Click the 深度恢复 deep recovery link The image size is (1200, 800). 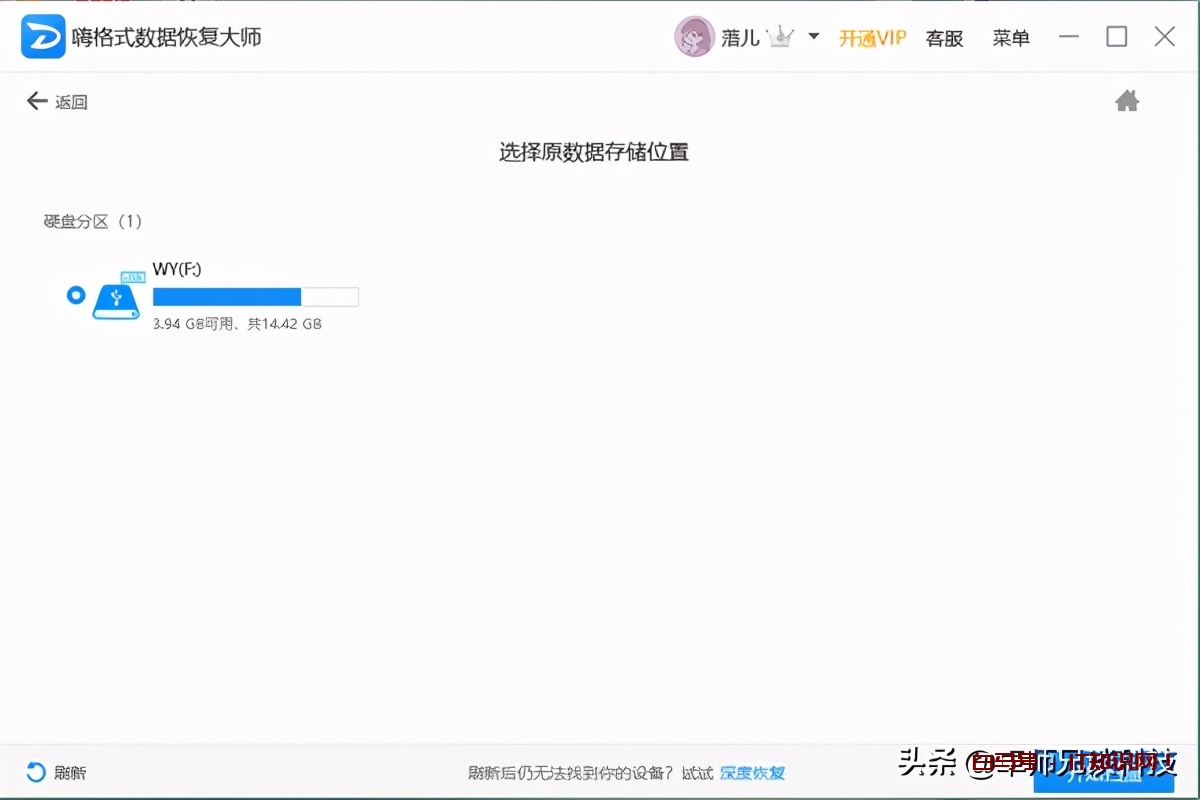(752, 773)
